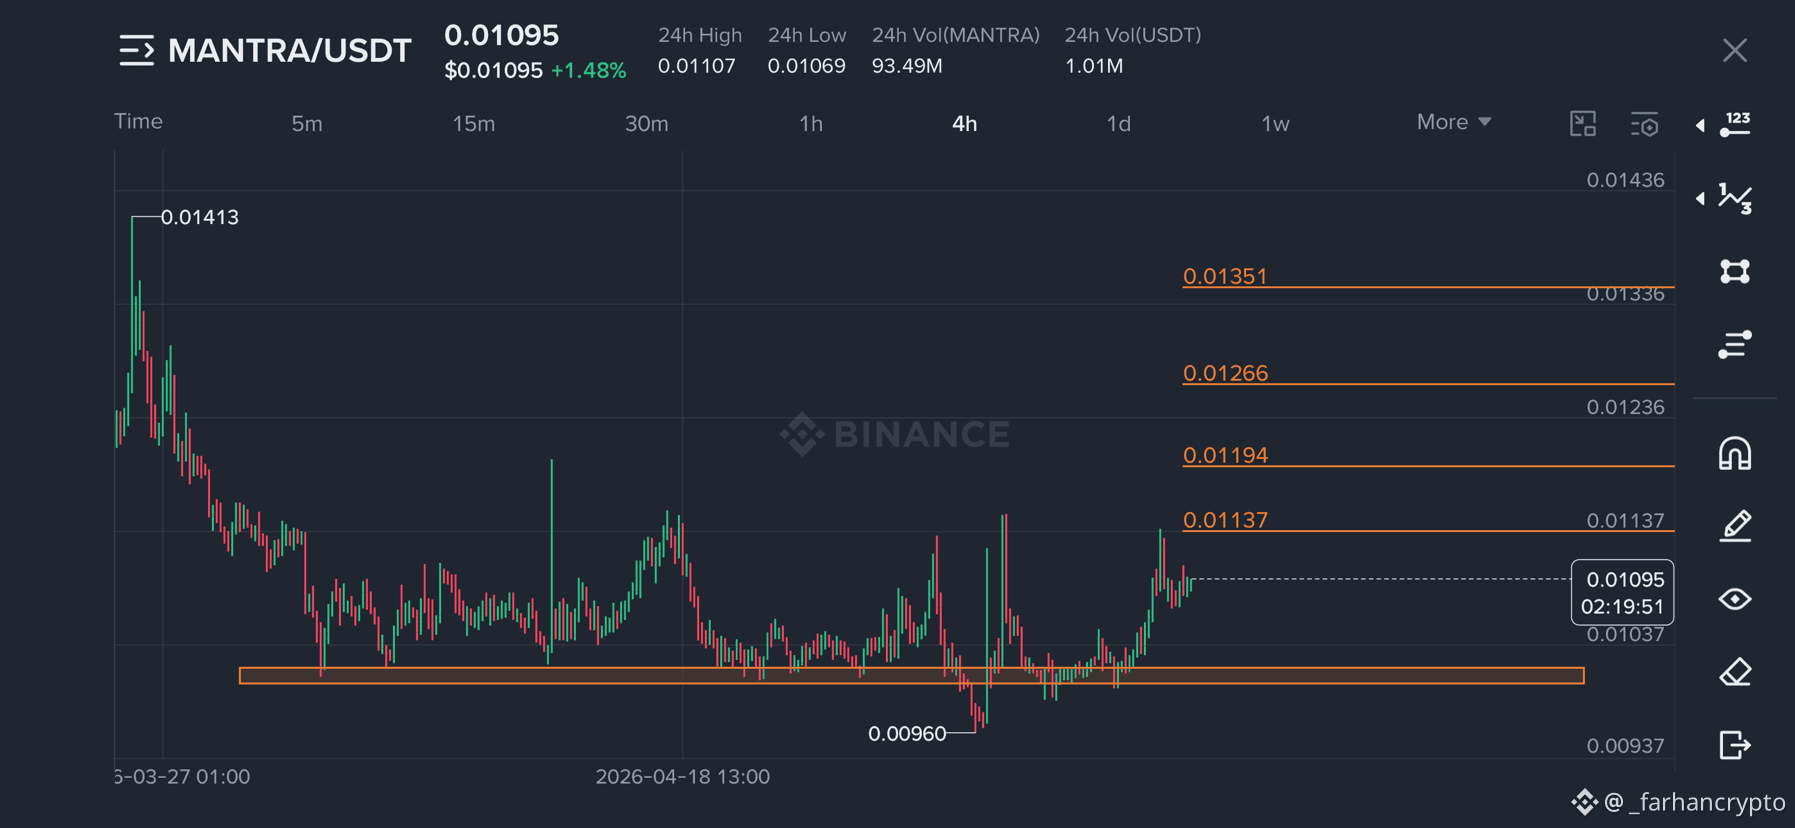The width and height of the screenshot is (1795, 828).
Task: Click the @_farhancrypto username text
Action: pos(1695,802)
